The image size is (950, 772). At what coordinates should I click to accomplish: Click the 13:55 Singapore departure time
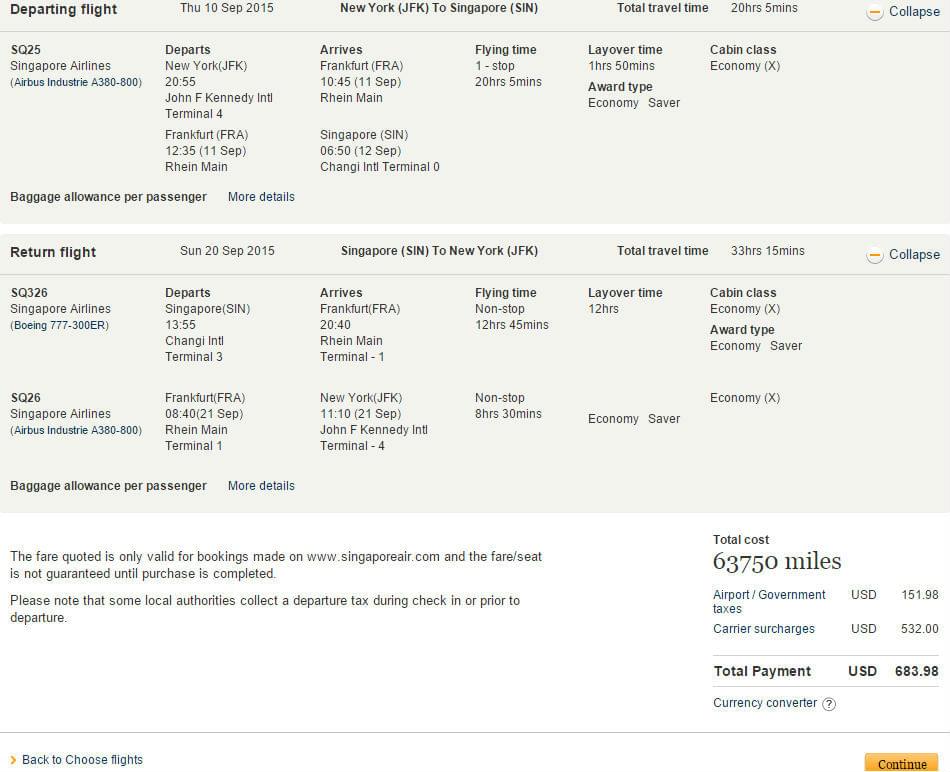(x=181, y=325)
